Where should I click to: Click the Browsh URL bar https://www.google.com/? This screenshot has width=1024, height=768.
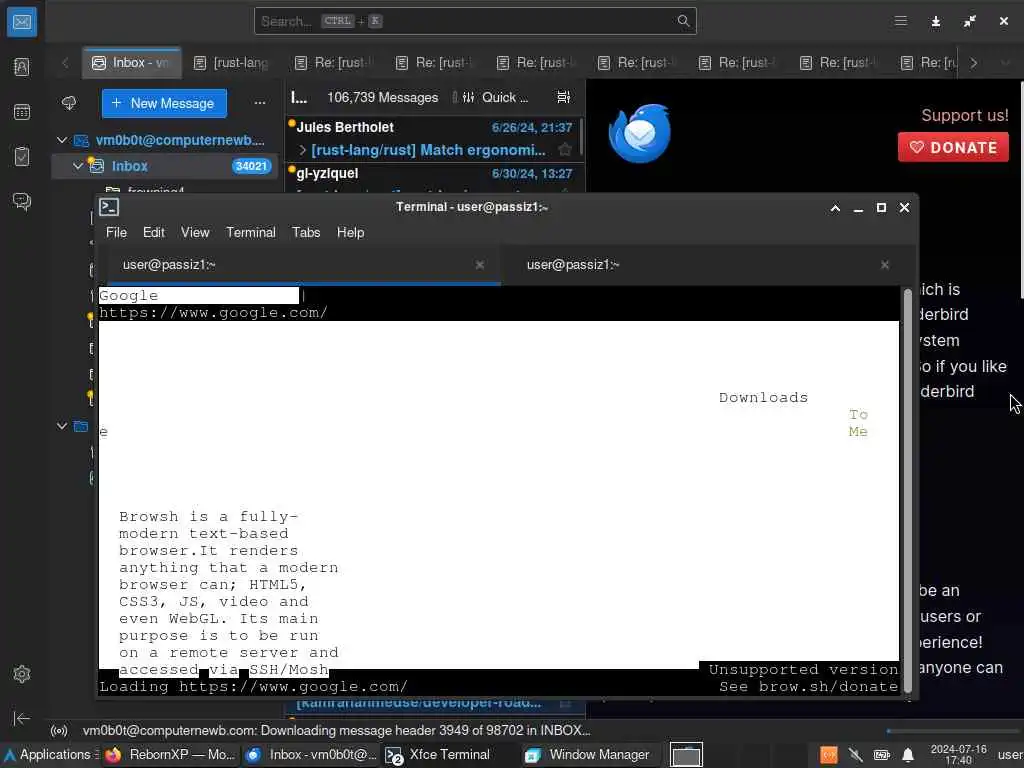(x=213, y=313)
